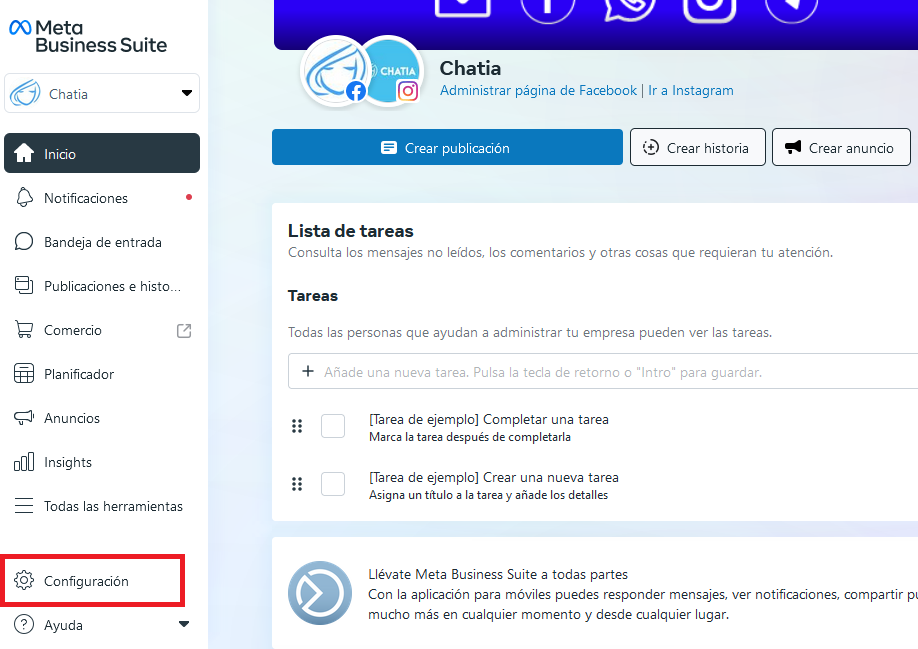This screenshot has width=918, height=649.
Task: Click the Chatia account avatar in selector
Action: (25, 93)
